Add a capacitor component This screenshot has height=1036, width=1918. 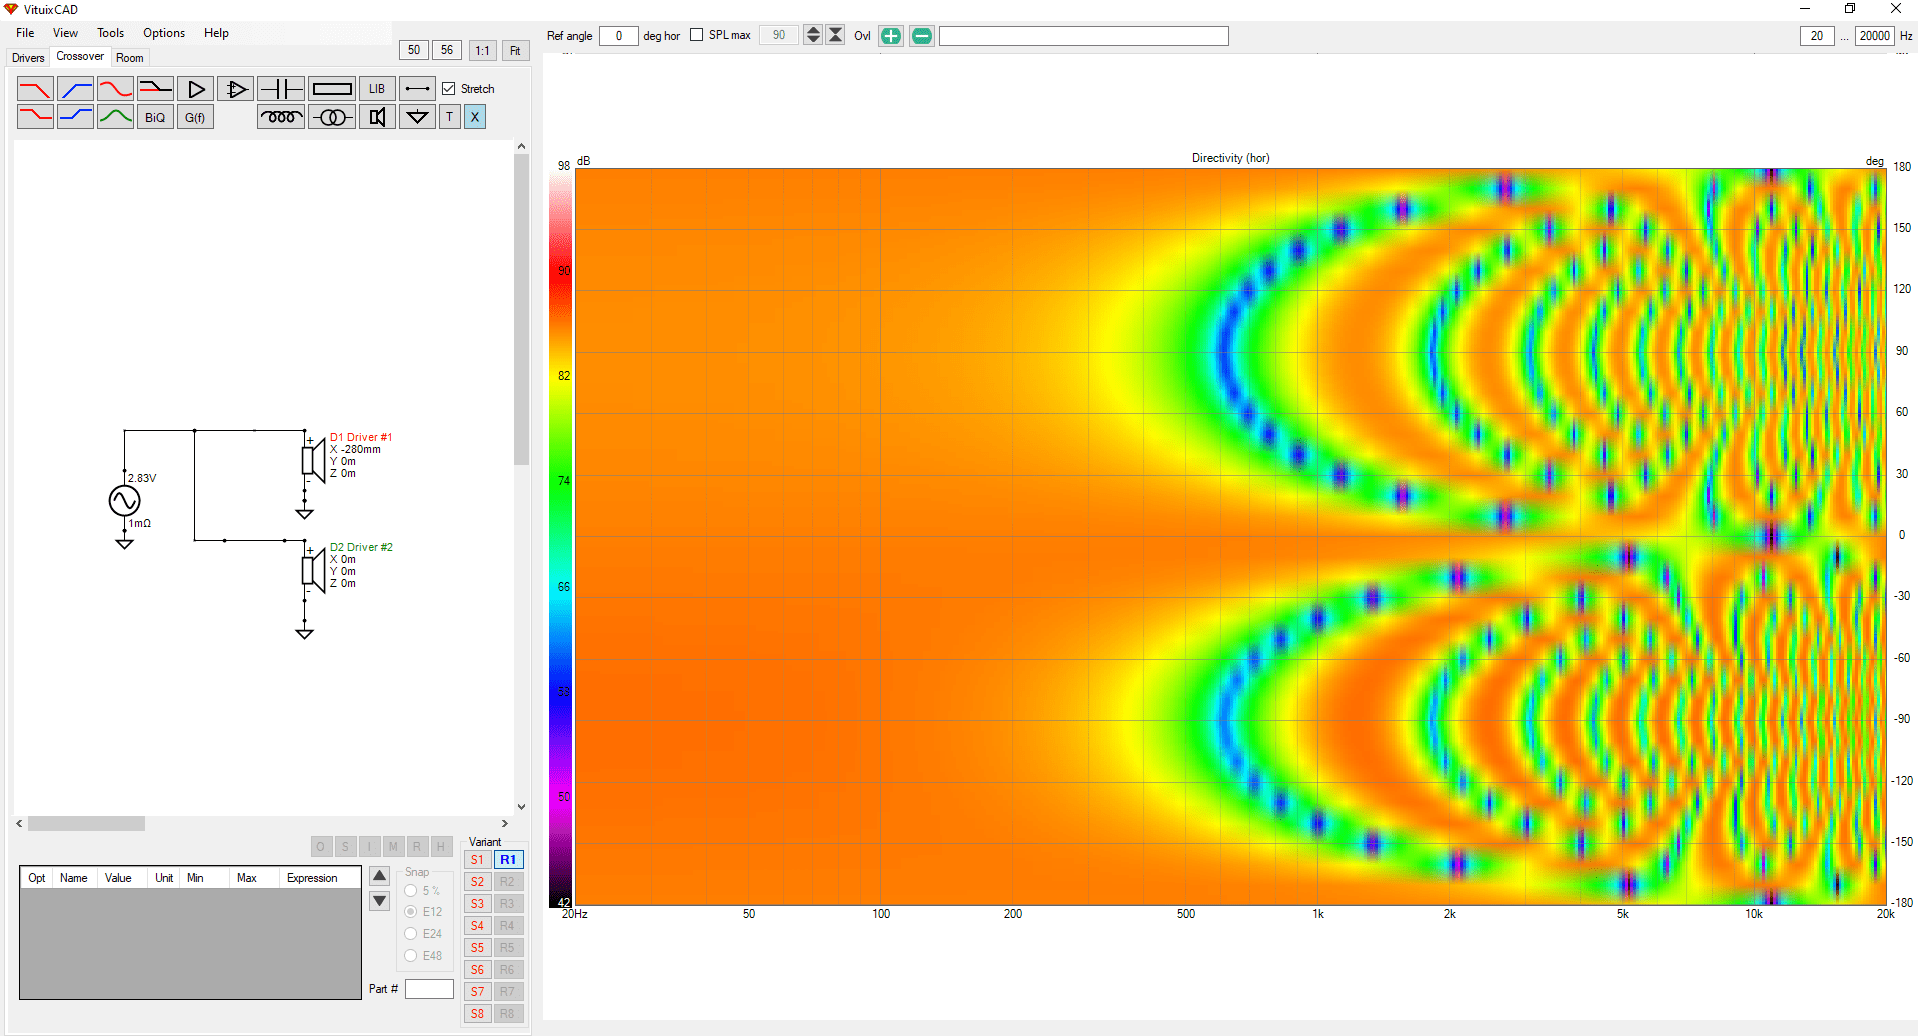[x=281, y=89]
